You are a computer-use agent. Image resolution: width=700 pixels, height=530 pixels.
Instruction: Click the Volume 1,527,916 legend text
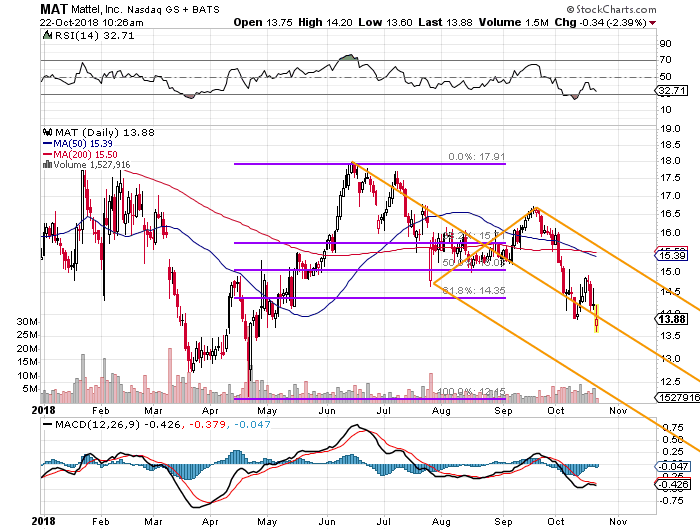coord(92,165)
